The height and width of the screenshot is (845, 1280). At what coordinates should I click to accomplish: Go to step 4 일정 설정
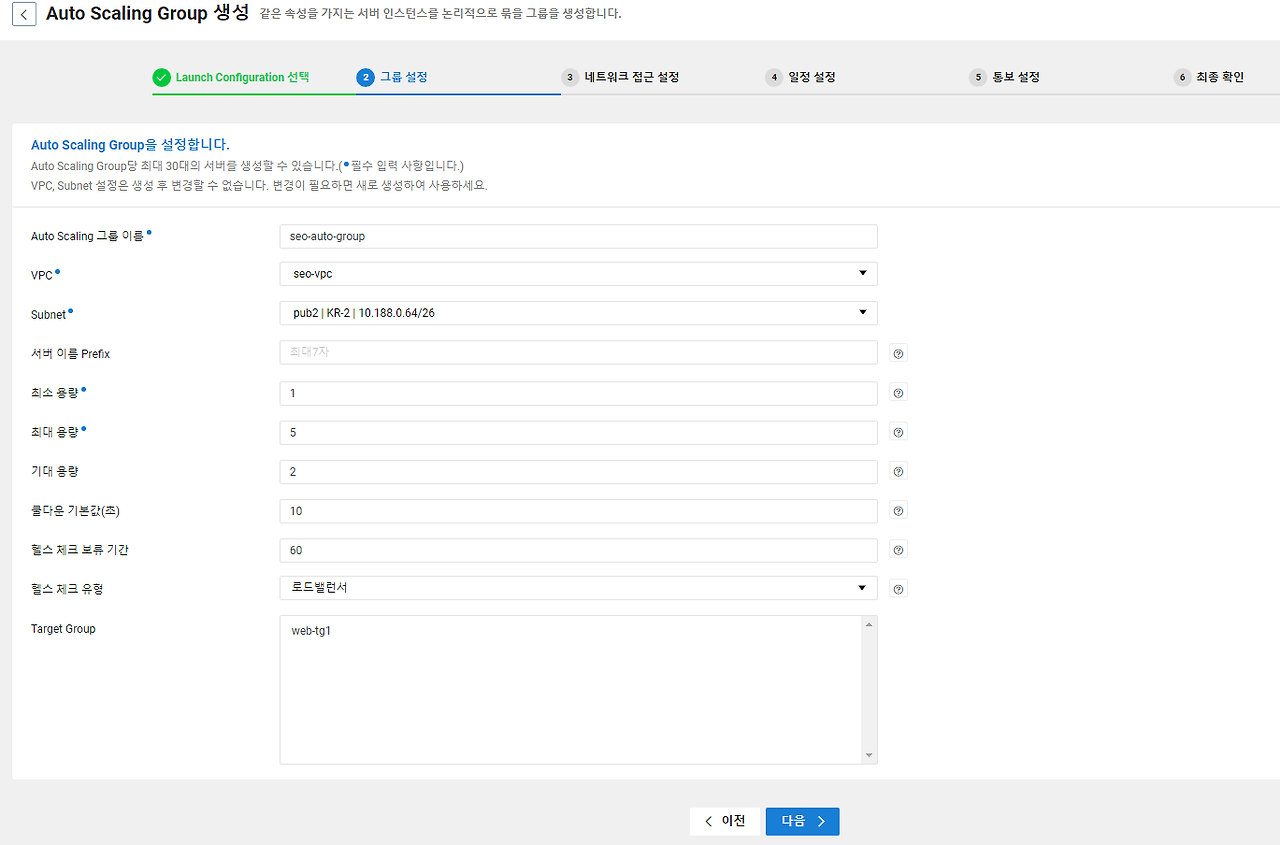pyautogui.click(x=801, y=77)
